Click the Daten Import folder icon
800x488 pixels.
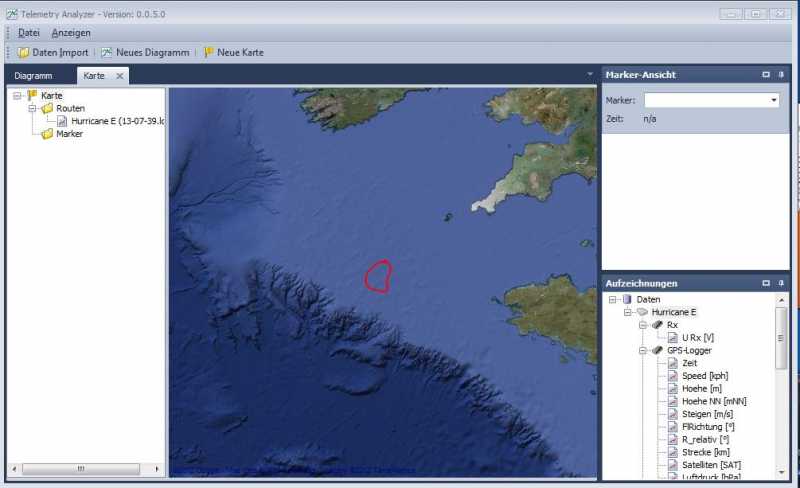coord(23,53)
